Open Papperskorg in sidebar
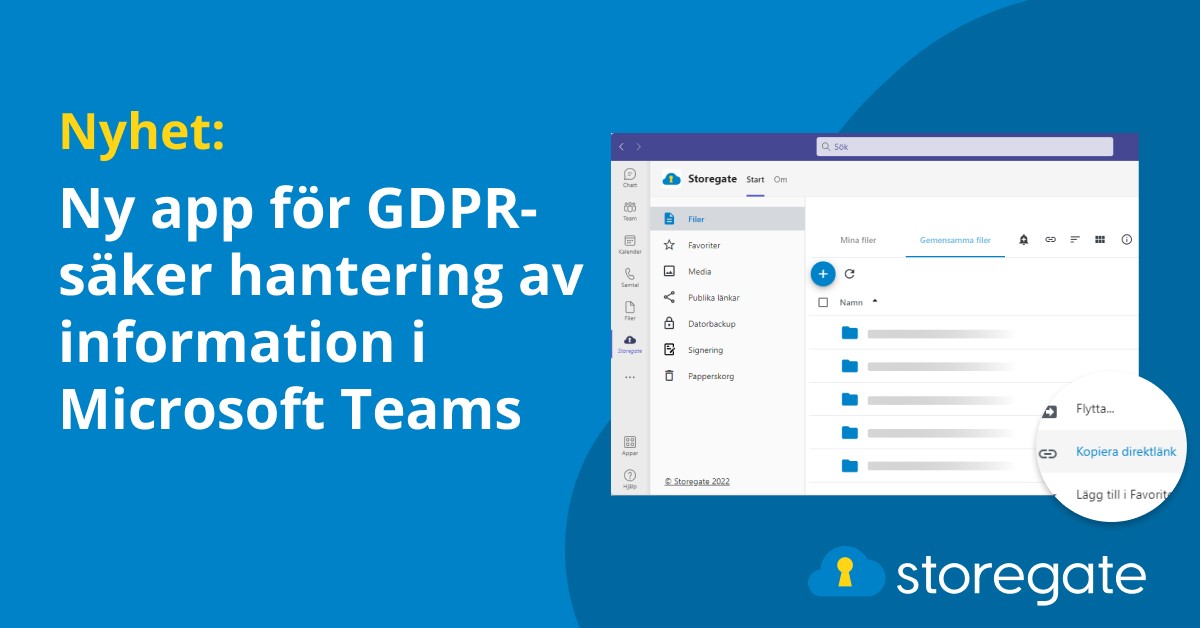This screenshot has height=628, width=1200. 727,376
